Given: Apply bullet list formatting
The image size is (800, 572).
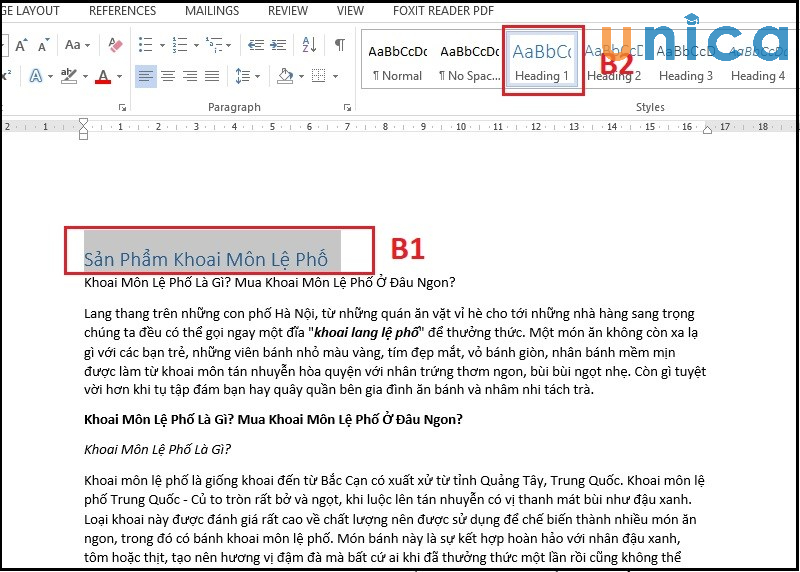Looking at the screenshot, I should tap(146, 45).
